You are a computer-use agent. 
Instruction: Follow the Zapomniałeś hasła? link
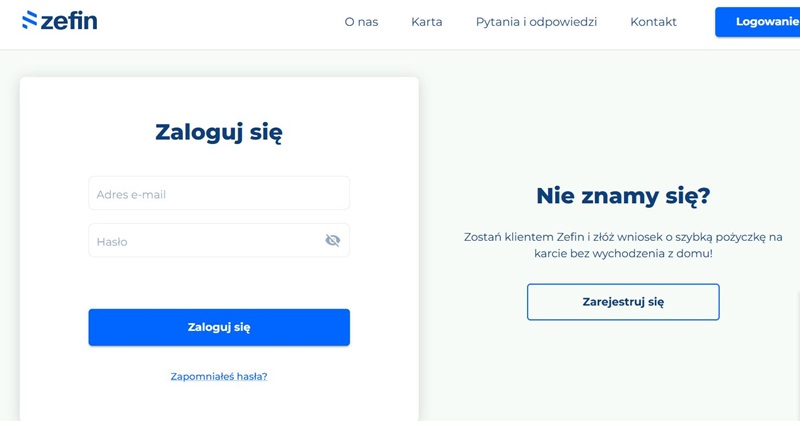(219, 376)
